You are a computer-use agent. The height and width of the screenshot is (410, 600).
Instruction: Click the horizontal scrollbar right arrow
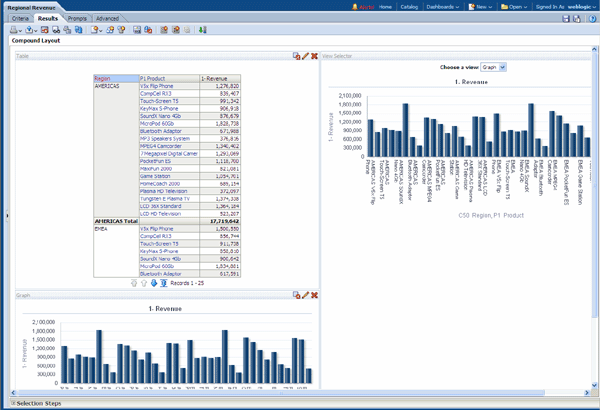pyautogui.click(x=587, y=393)
